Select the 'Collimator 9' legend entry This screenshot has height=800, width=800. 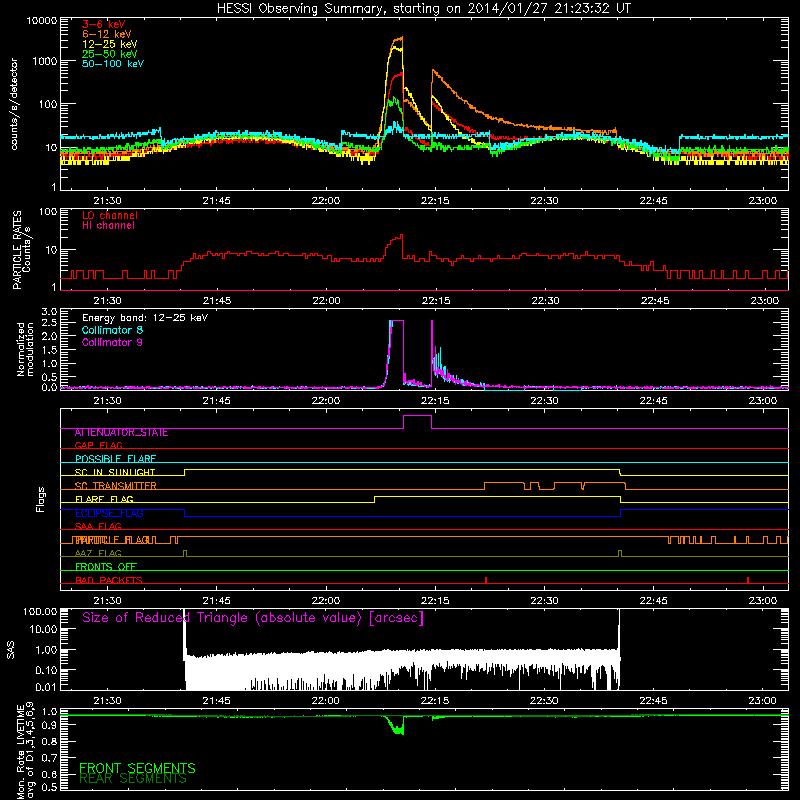(x=112, y=342)
